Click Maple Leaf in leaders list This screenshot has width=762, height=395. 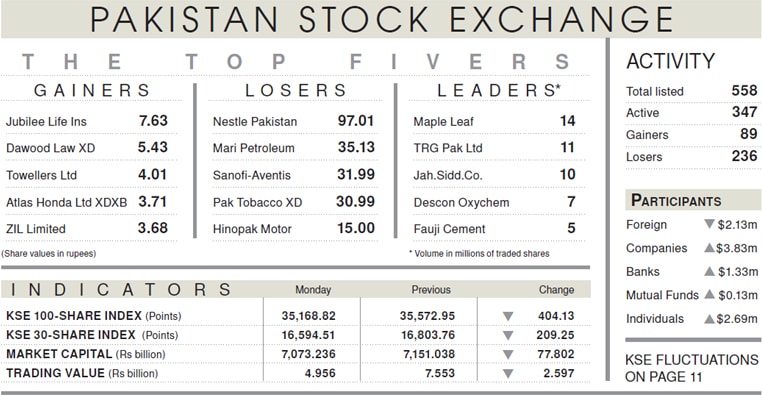point(443,121)
